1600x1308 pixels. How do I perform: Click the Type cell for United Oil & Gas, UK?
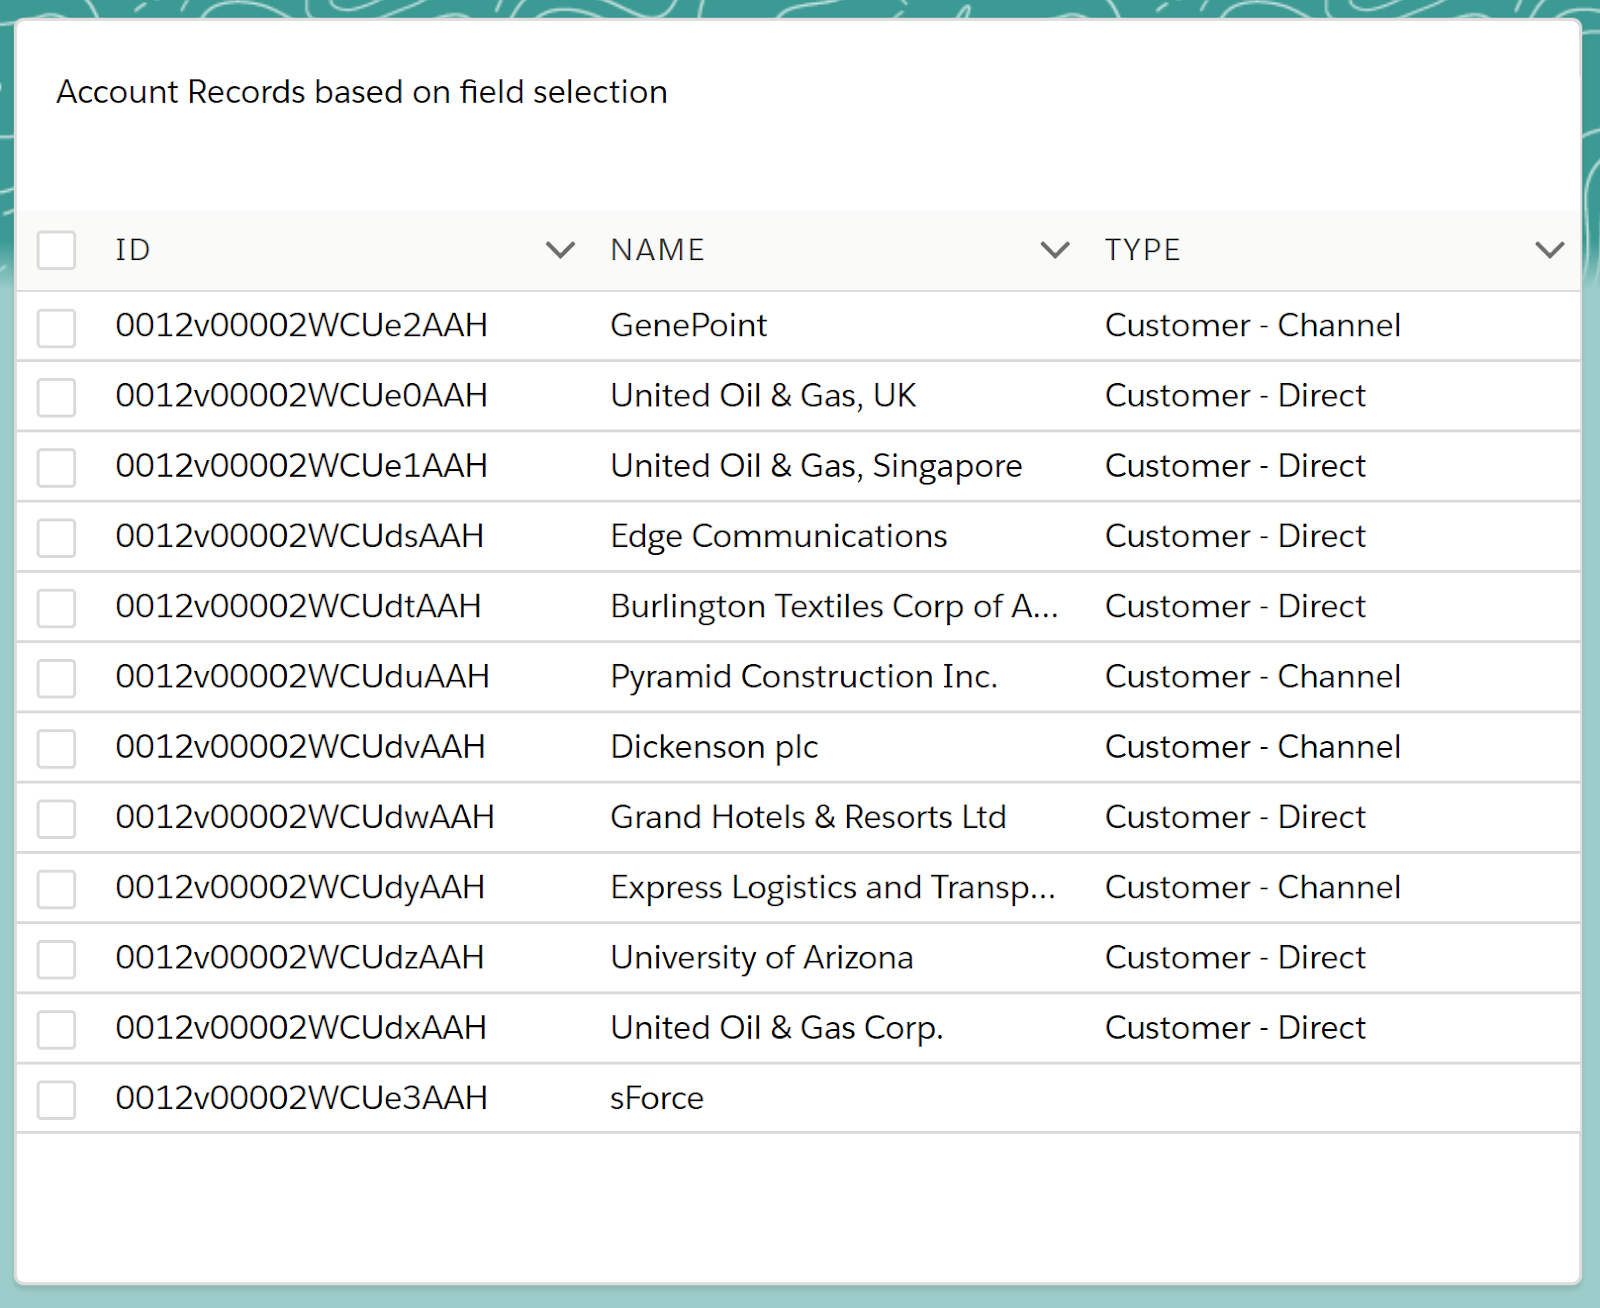[1235, 396]
